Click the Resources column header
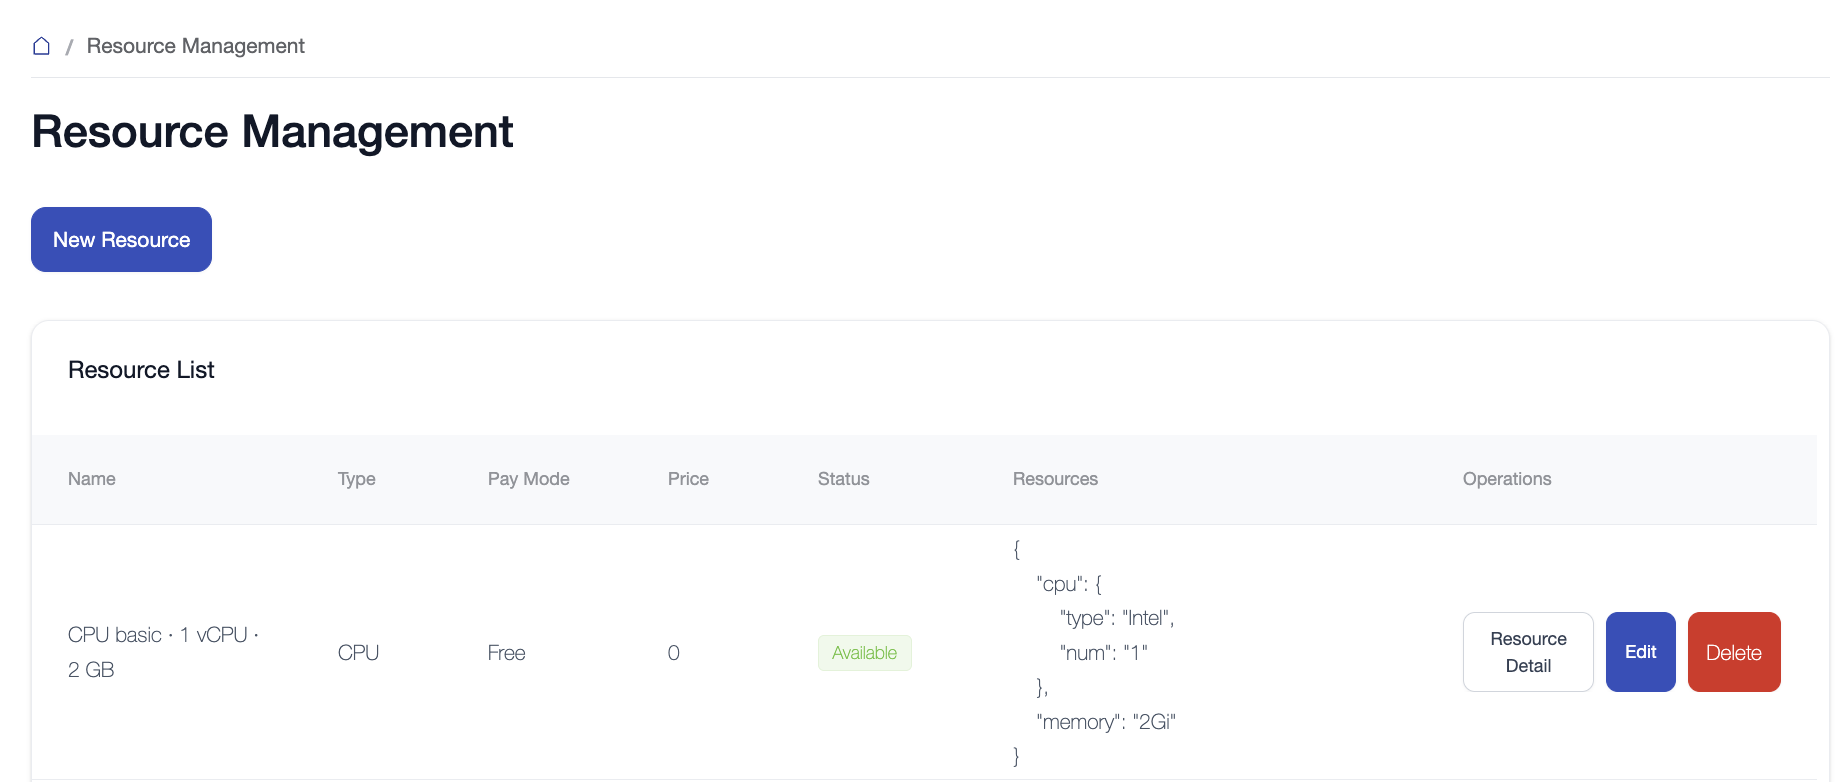Screen dimensions: 1848x782 pos(1055,479)
